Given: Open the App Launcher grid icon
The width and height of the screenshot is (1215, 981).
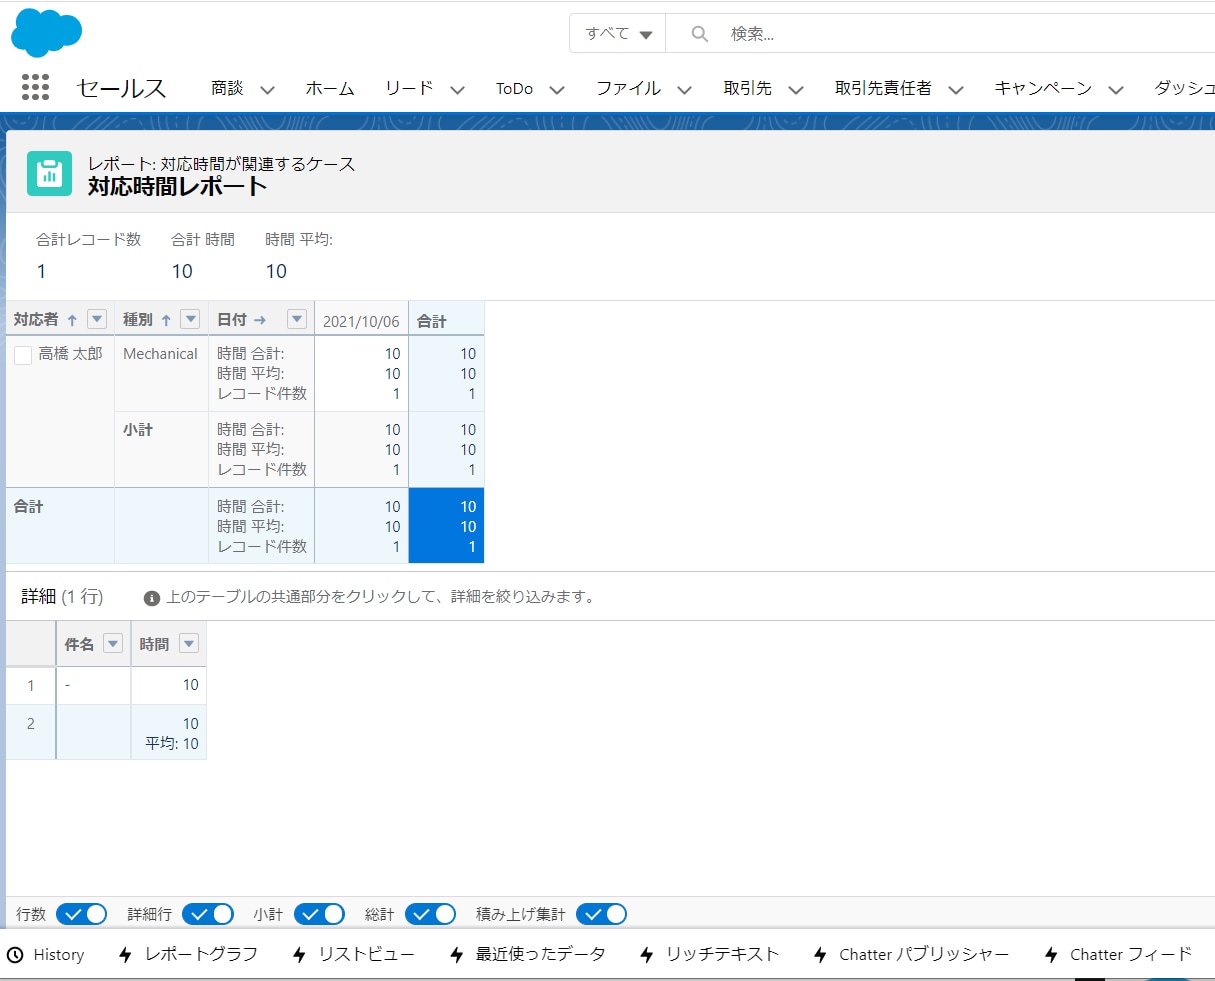Looking at the screenshot, I should (x=35, y=87).
